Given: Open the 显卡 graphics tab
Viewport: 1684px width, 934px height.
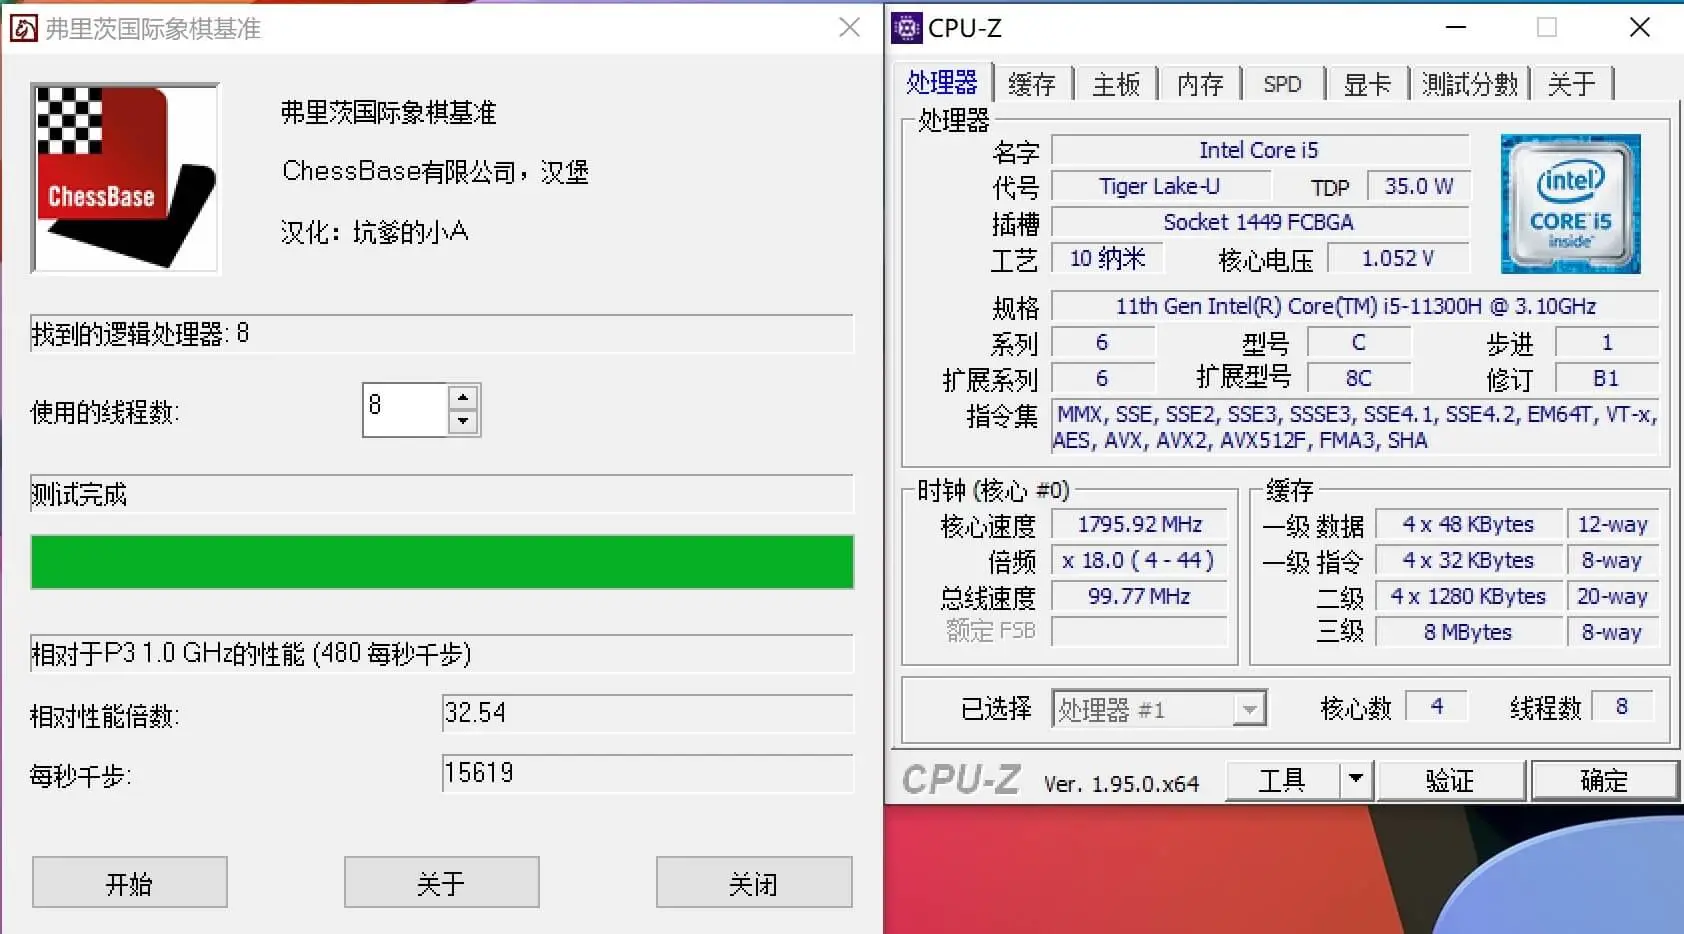Looking at the screenshot, I should pos(1367,85).
